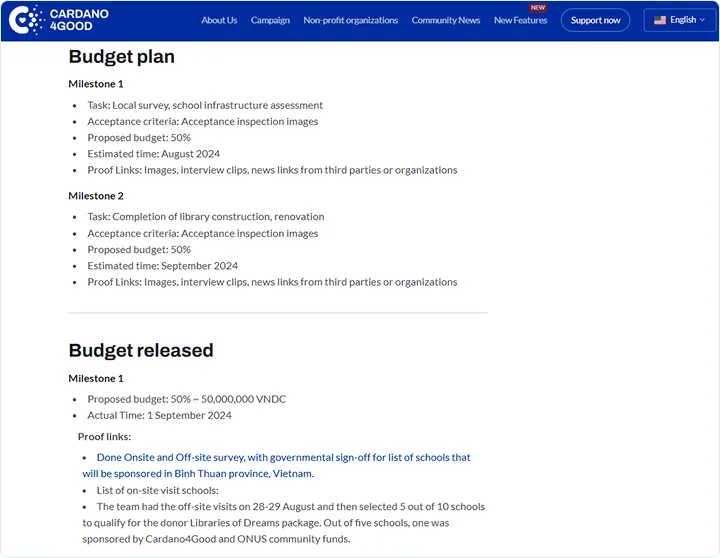Click the 50,000,000 VNDC proposed budget line
Viewport: 720px width, 558px height.
[x=186, y=399]
